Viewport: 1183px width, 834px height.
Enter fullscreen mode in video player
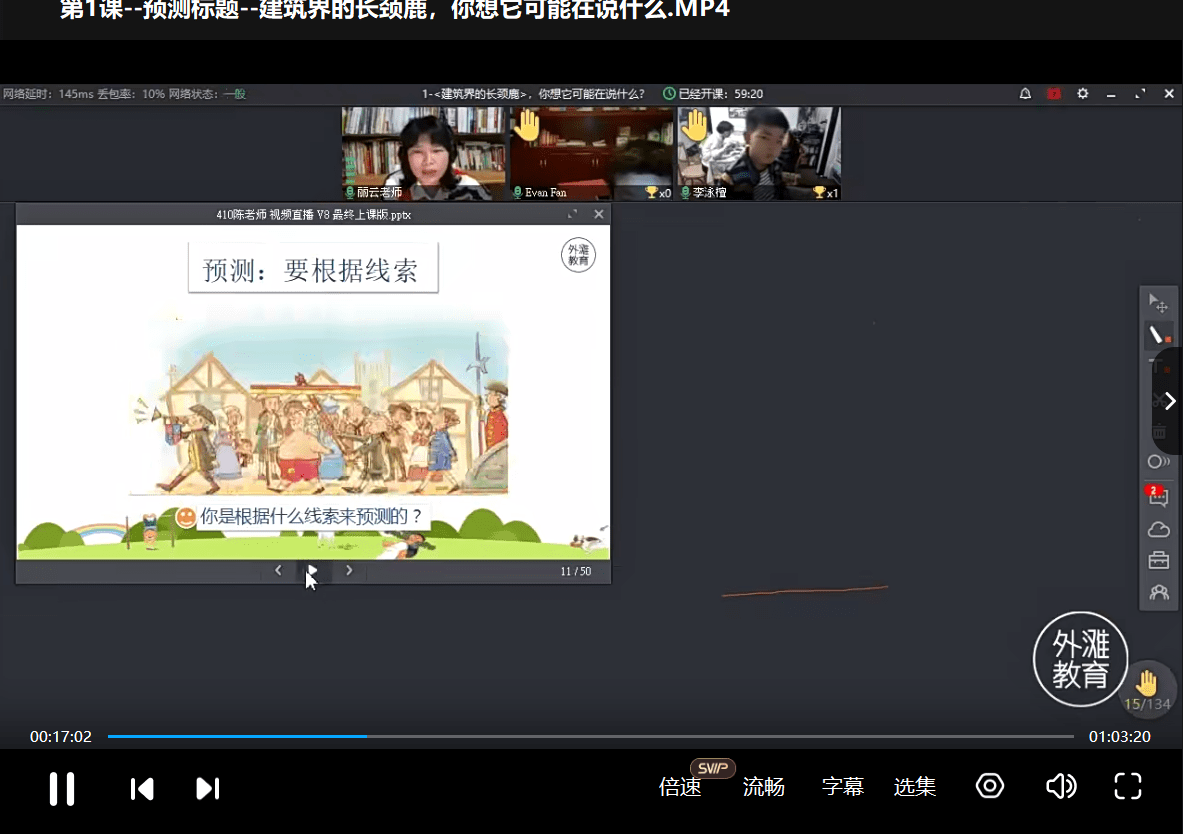point(1128,786)
